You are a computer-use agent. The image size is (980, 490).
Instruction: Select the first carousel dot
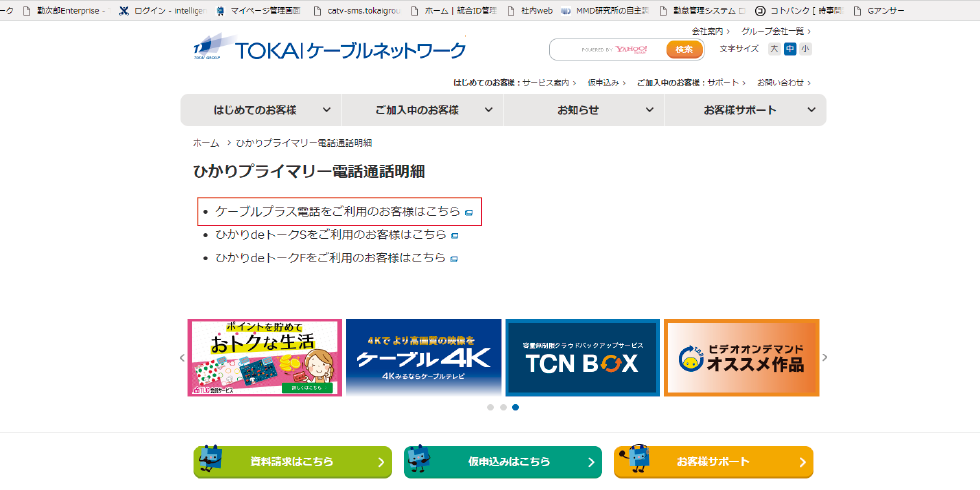[491, 407]
